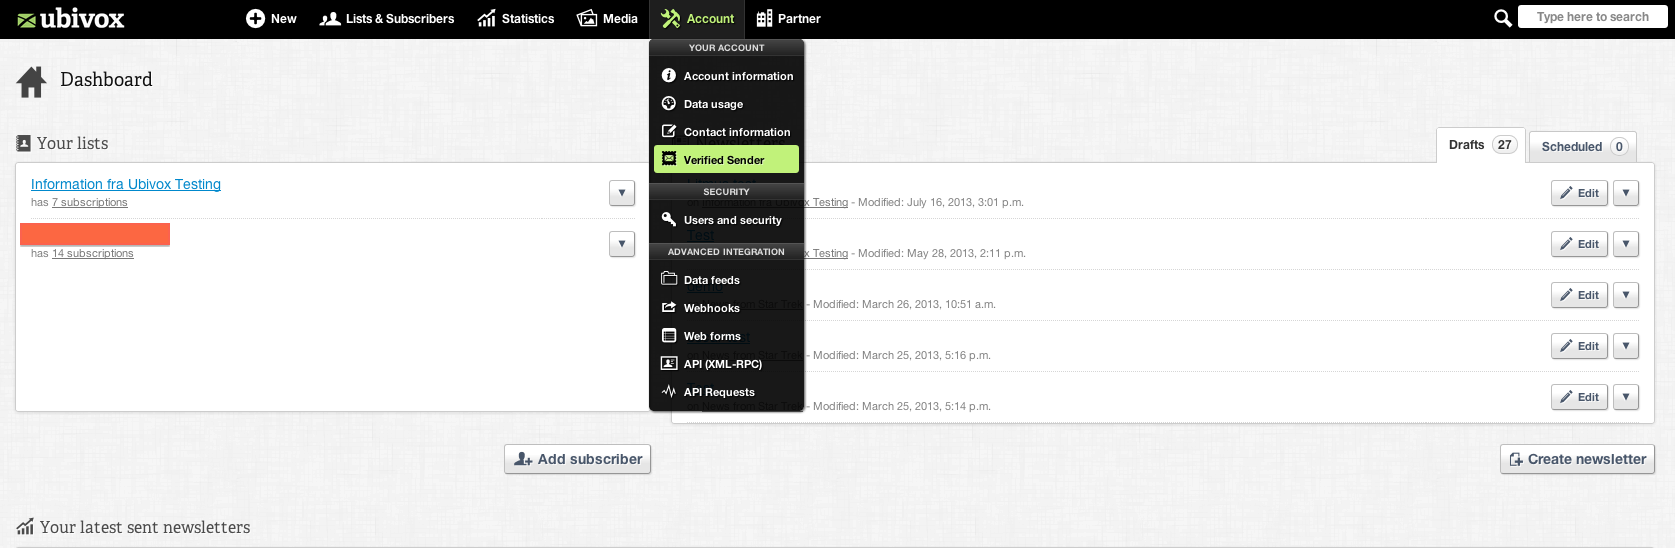Click the Dashboard home icon
This screenshot has width=1675, height=548.
pos(31,82)
